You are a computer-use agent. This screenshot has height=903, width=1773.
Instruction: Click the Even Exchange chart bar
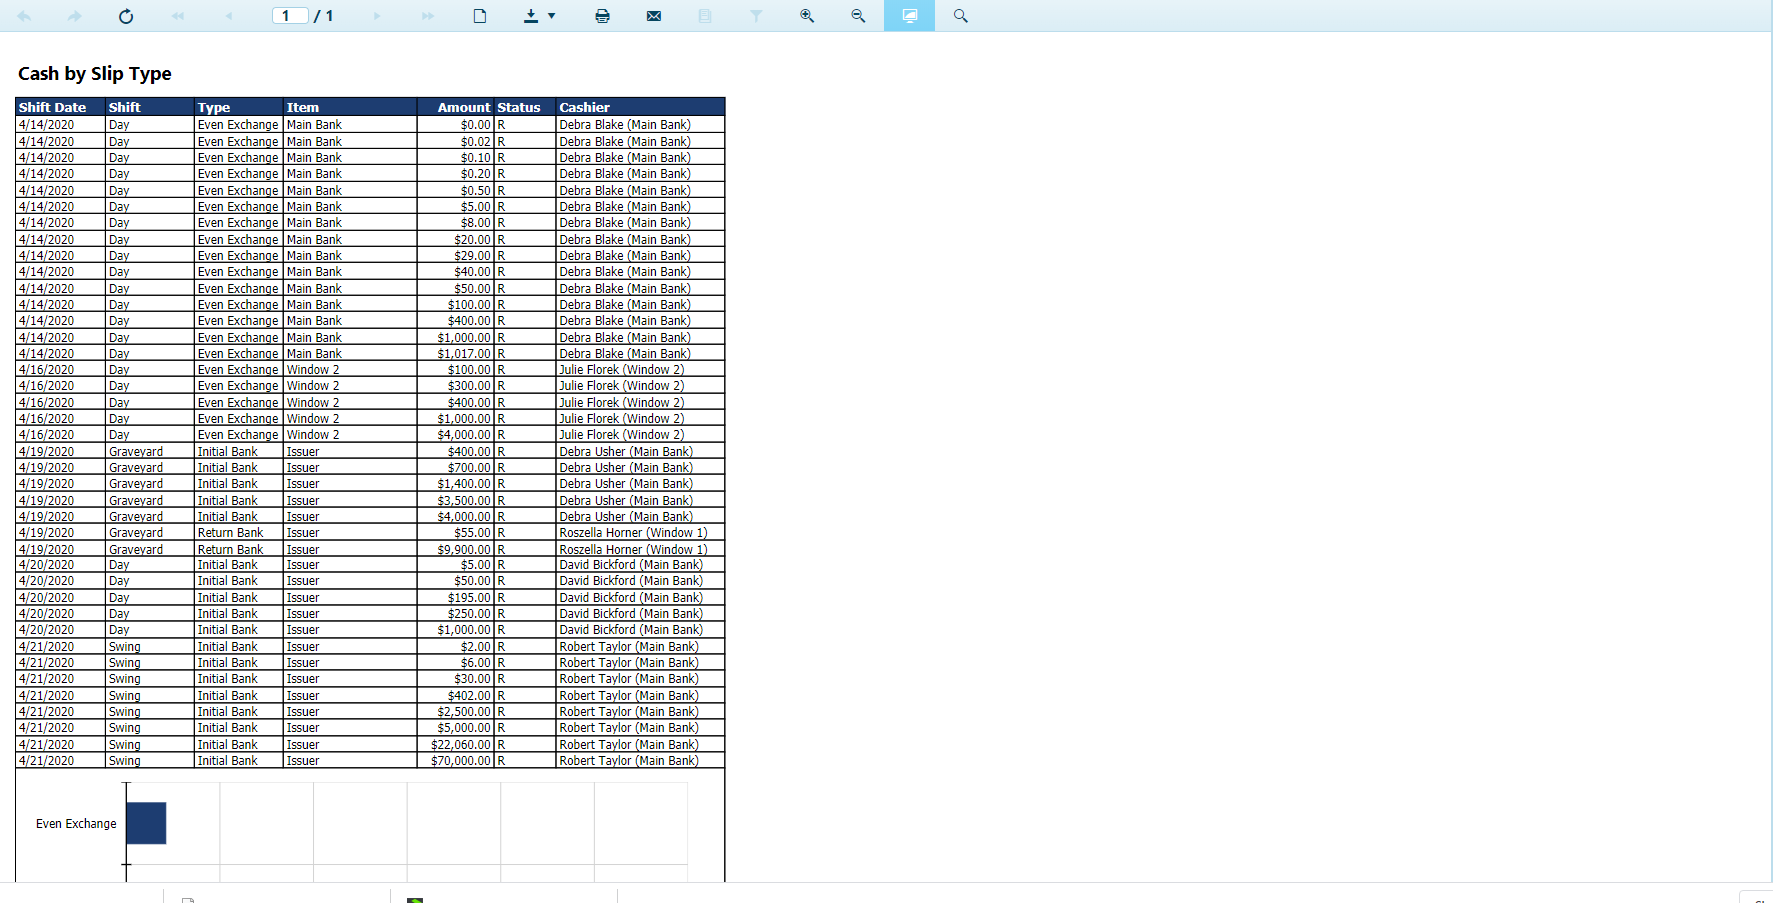146,823
